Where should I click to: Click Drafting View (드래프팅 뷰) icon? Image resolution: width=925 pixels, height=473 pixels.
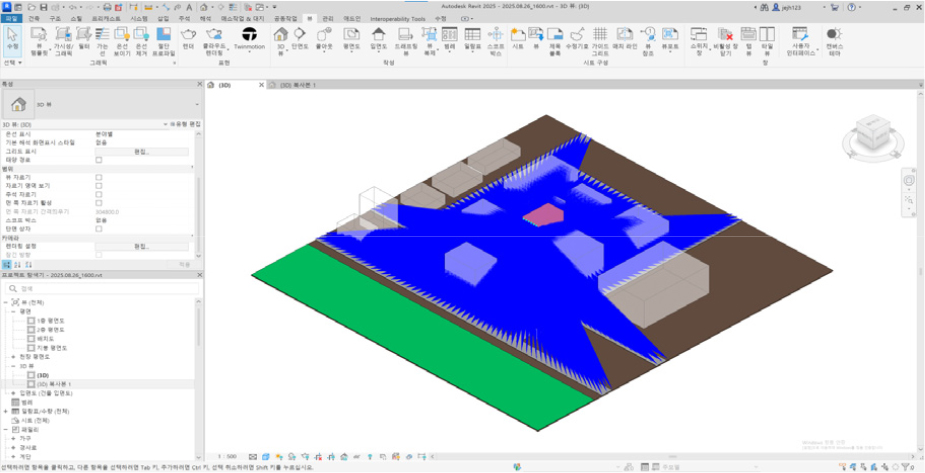click(406, 41)
